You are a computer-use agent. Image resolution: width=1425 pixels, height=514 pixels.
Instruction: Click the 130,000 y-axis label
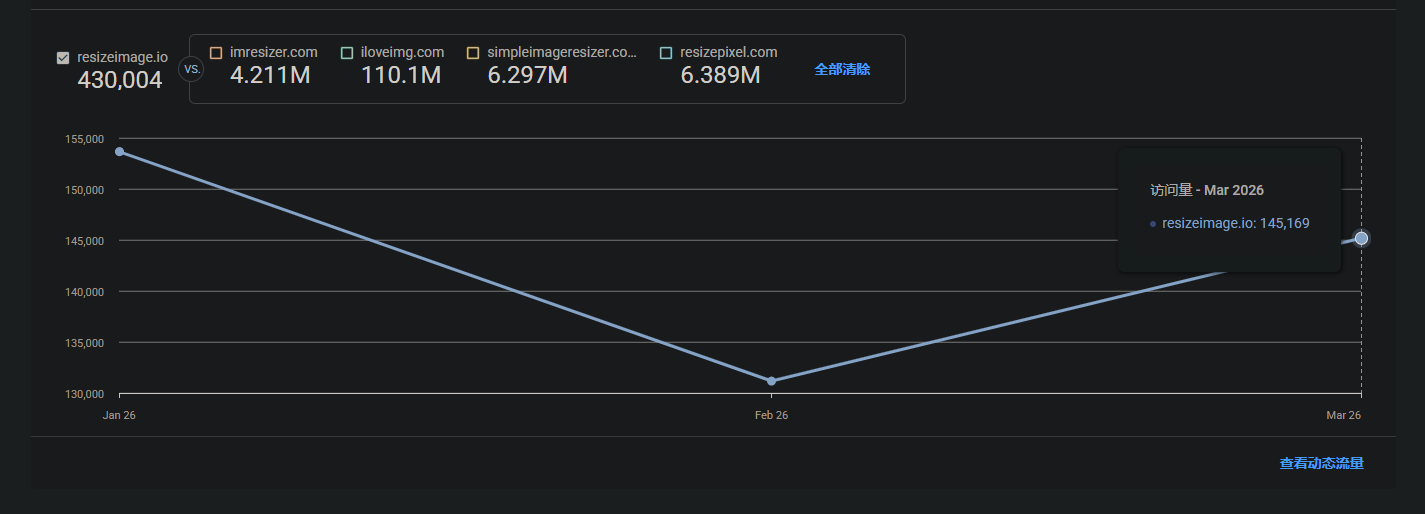(x=84, y=394)
